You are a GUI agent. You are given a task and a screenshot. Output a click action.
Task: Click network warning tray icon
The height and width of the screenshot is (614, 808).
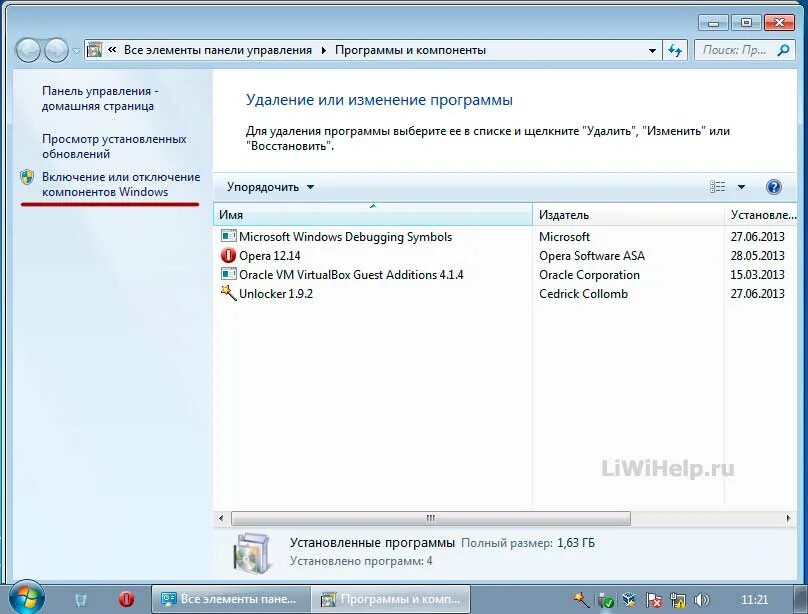pyautogui.click(x=678, y=601)
